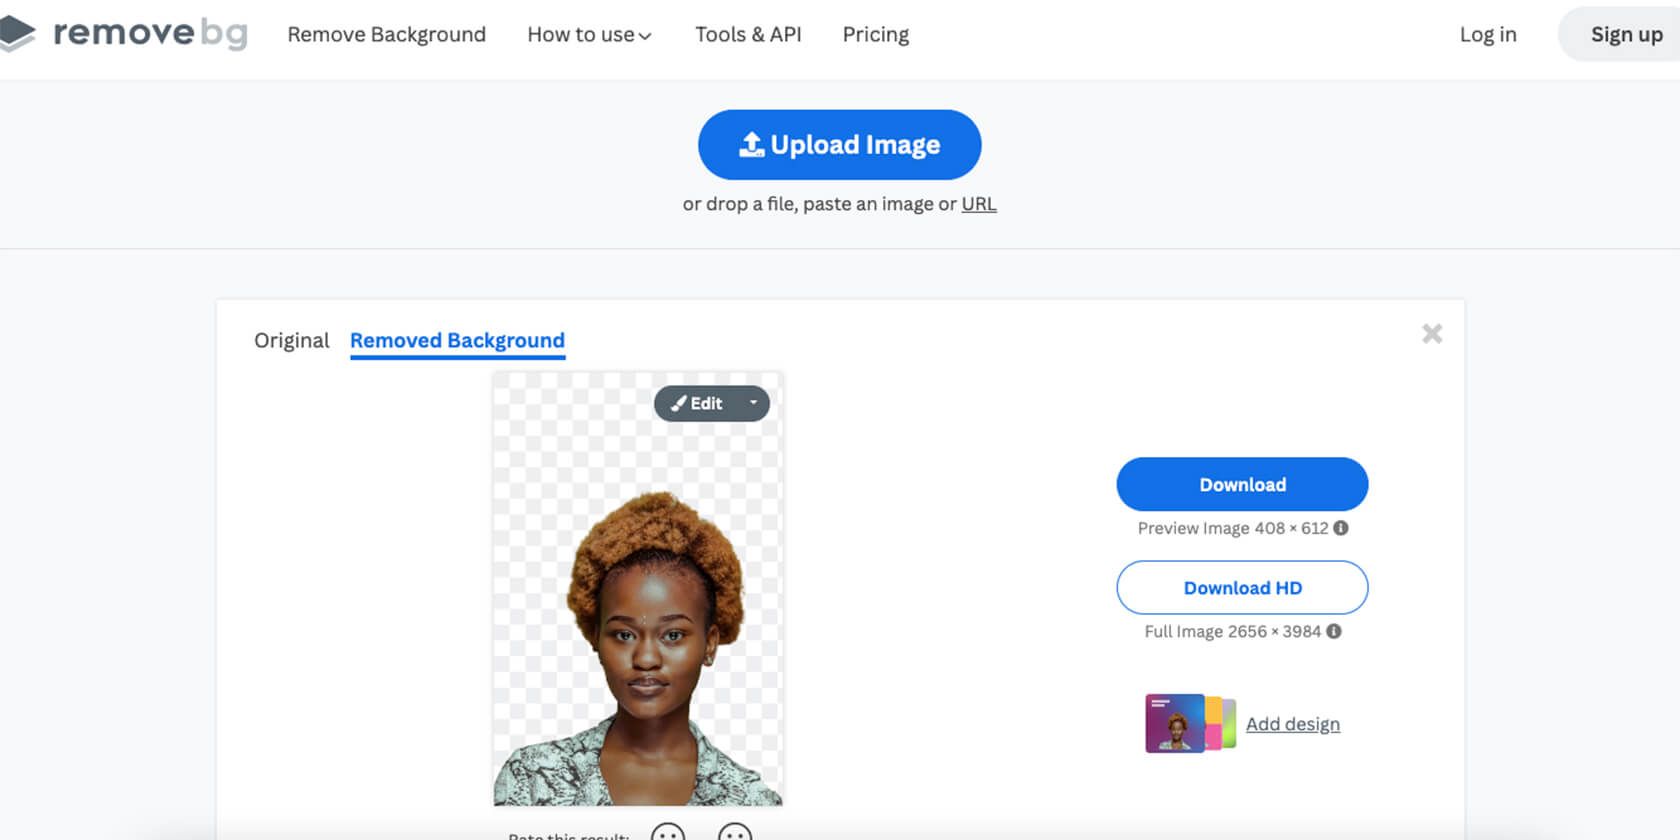The image size is (1680, 840).
Task: Click the info icon next to Full Image size
Action: (x=1334, y=632)
